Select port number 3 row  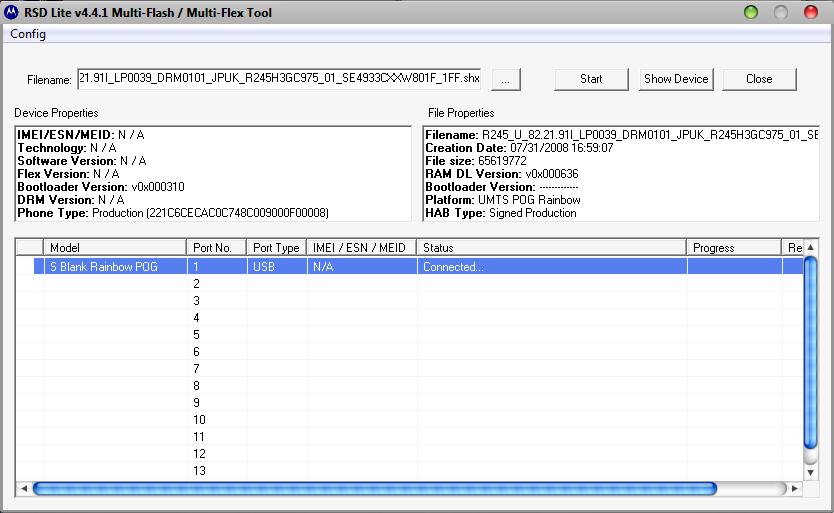(410, 301)
